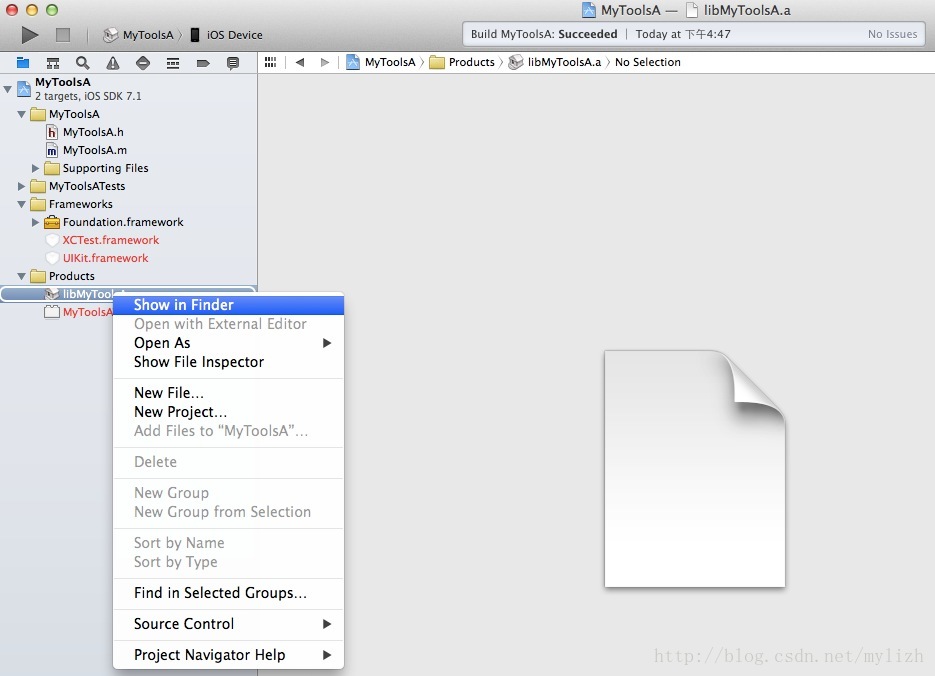
Task: Run the project with the Play button
Action: click(x=30, y=35)
